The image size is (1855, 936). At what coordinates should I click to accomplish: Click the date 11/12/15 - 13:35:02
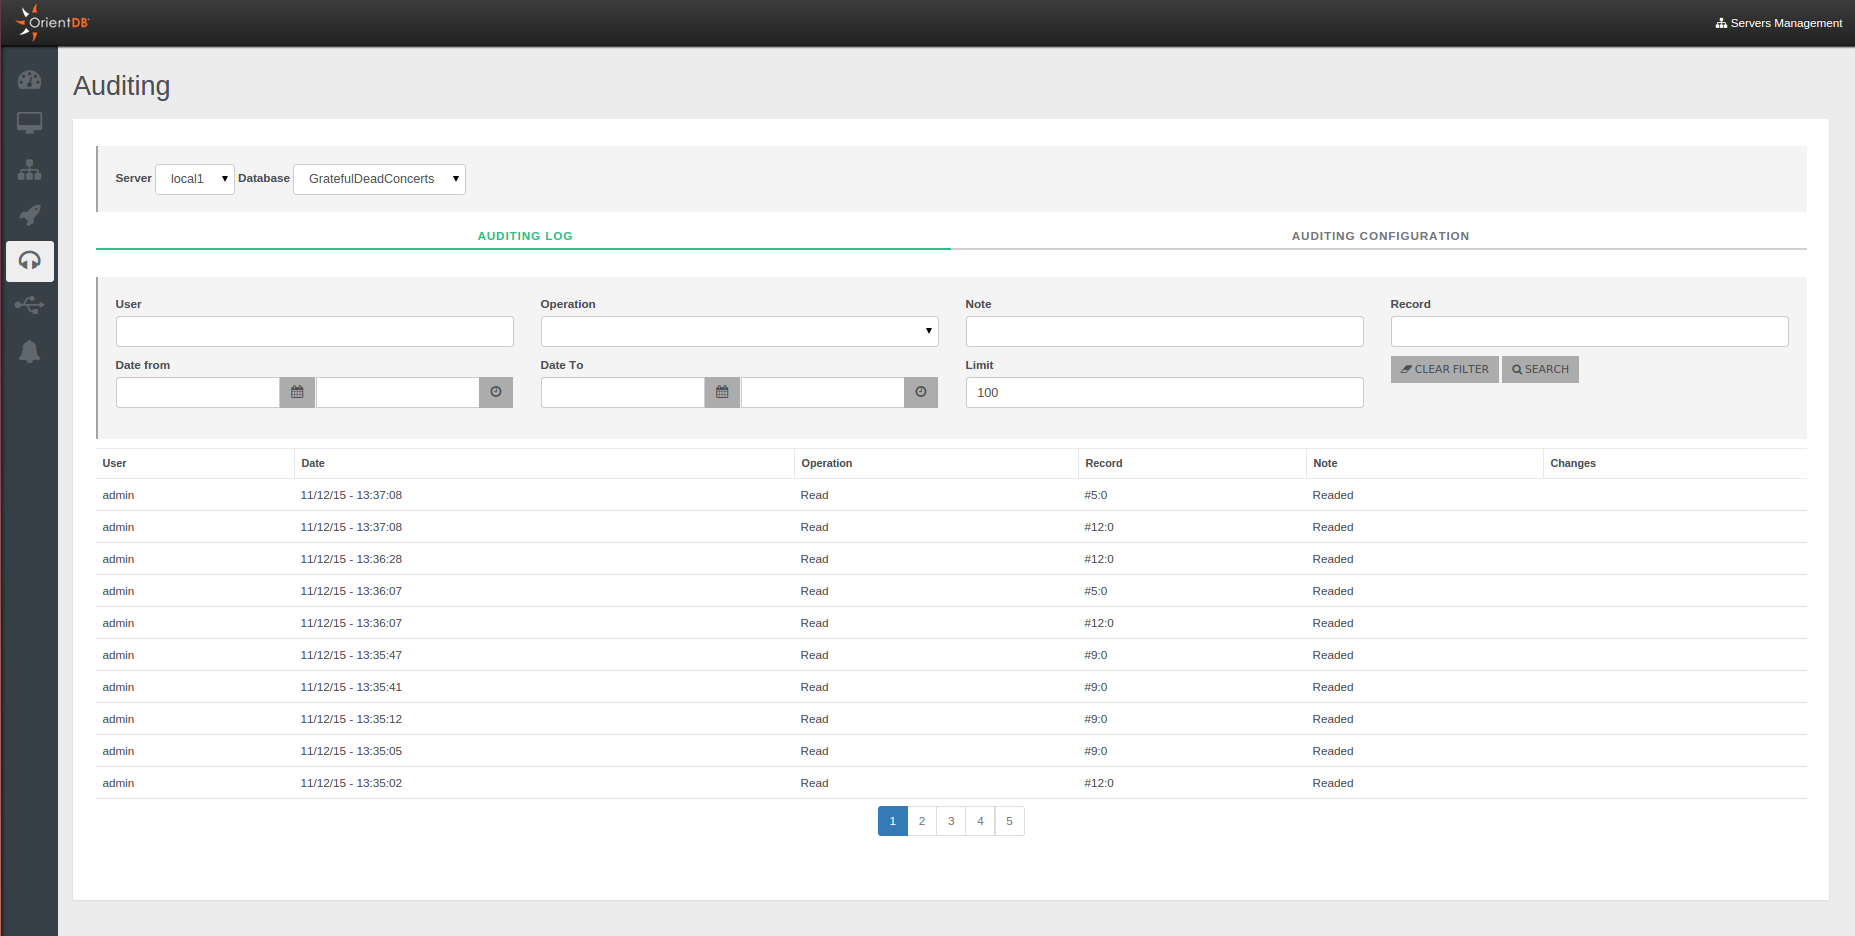click(351, 783)
